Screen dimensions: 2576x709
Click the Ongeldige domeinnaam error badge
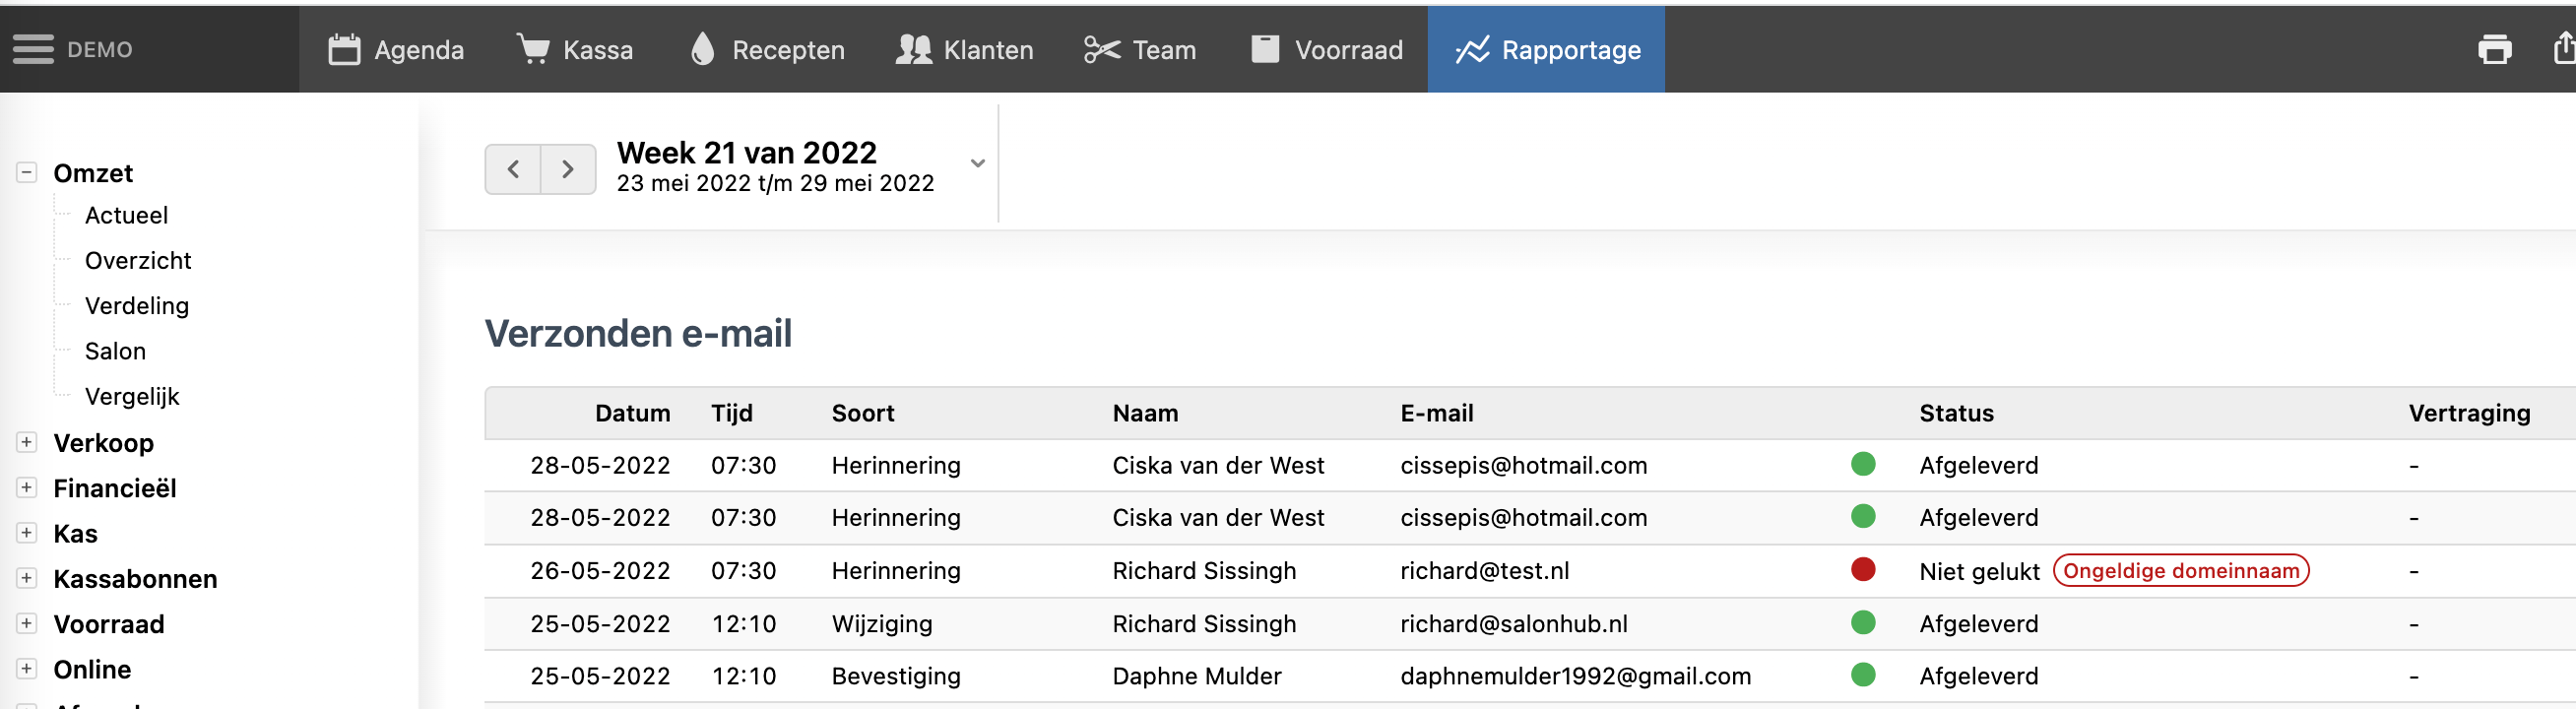(x=2180, y=570)
